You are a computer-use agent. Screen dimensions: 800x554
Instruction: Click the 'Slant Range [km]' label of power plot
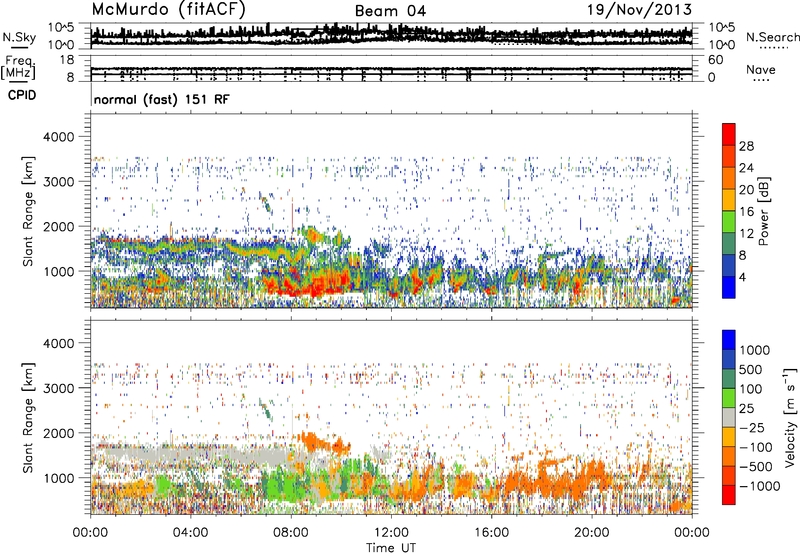pos(28,211)
